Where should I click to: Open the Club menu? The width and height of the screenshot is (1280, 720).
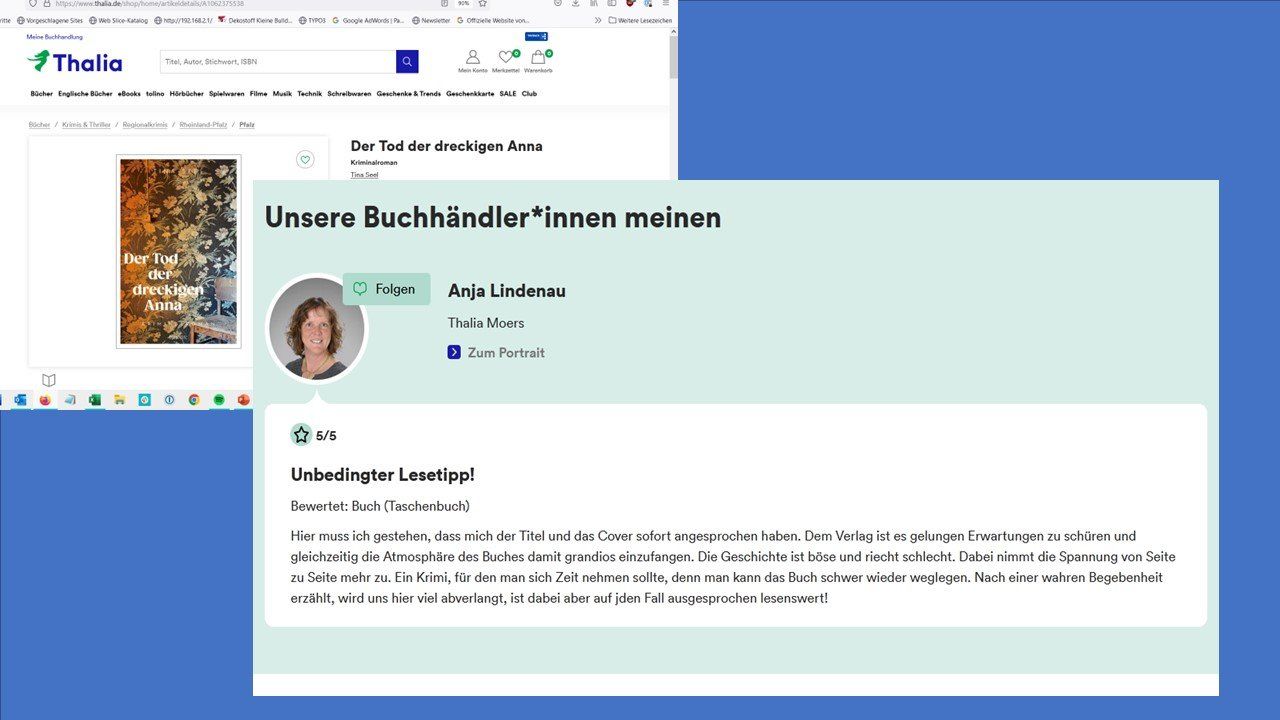click(x=529, y=94)
